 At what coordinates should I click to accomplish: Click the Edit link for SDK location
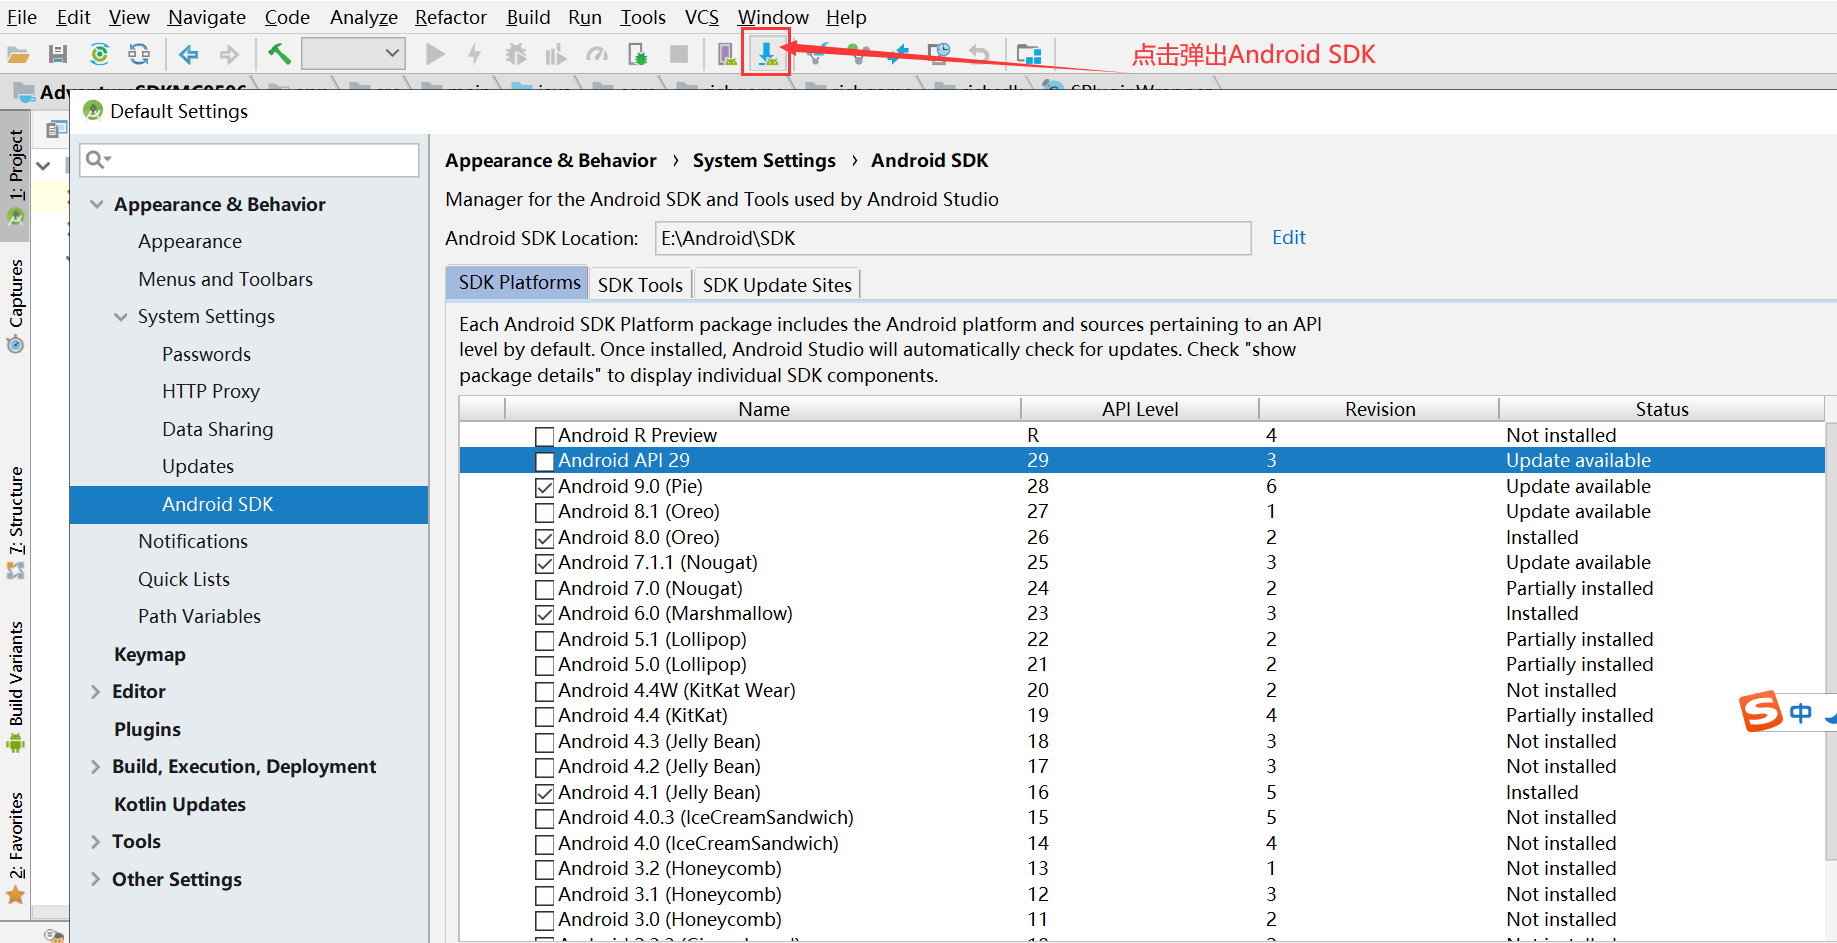(x=1288, y=237)
